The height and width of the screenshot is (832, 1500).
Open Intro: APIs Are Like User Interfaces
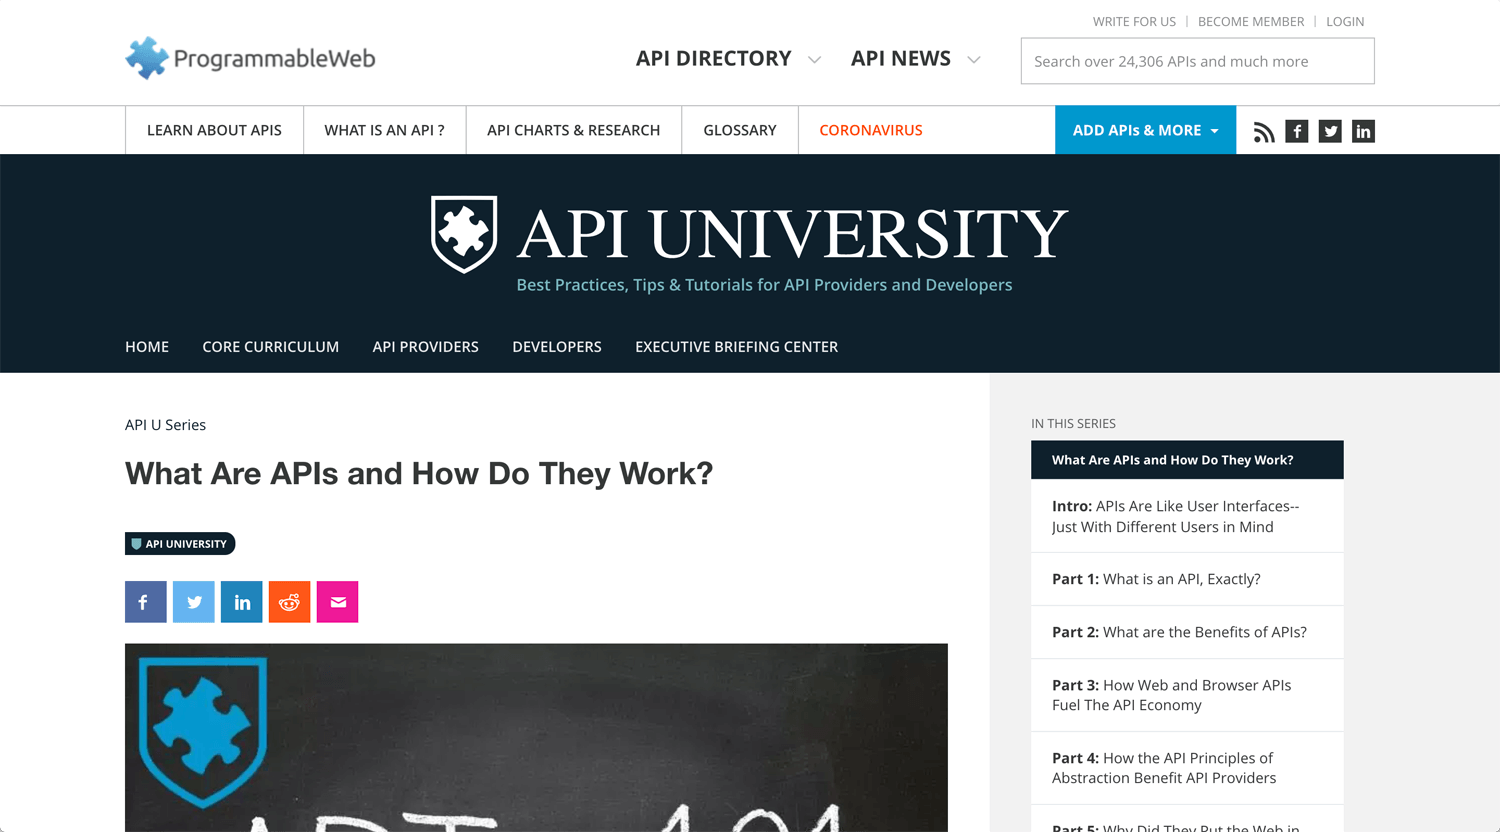click(x=1187, y=516)
